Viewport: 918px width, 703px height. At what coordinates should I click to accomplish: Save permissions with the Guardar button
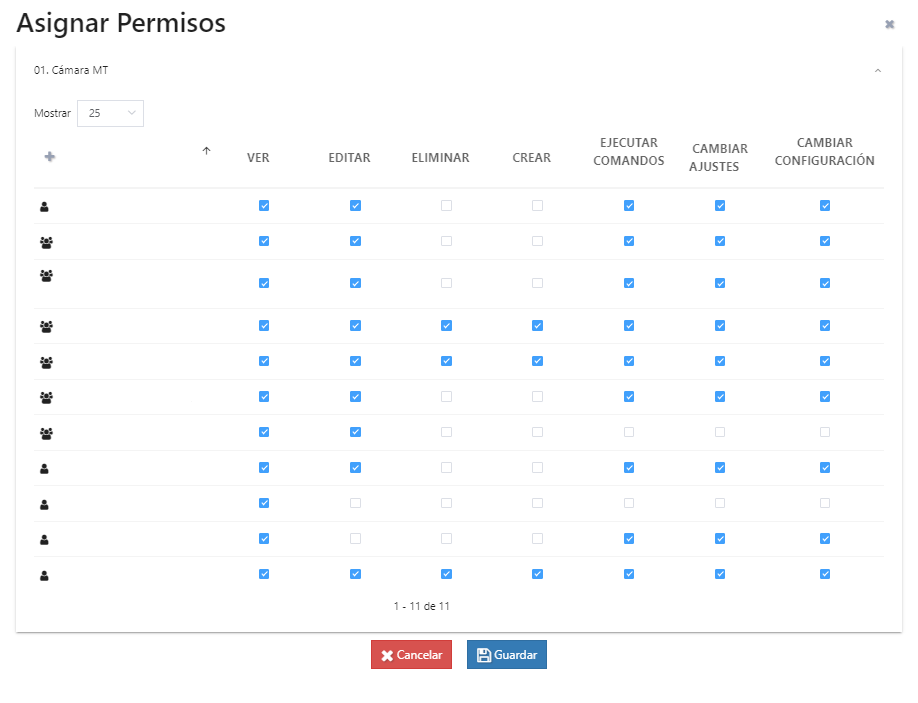pos(507,655)
